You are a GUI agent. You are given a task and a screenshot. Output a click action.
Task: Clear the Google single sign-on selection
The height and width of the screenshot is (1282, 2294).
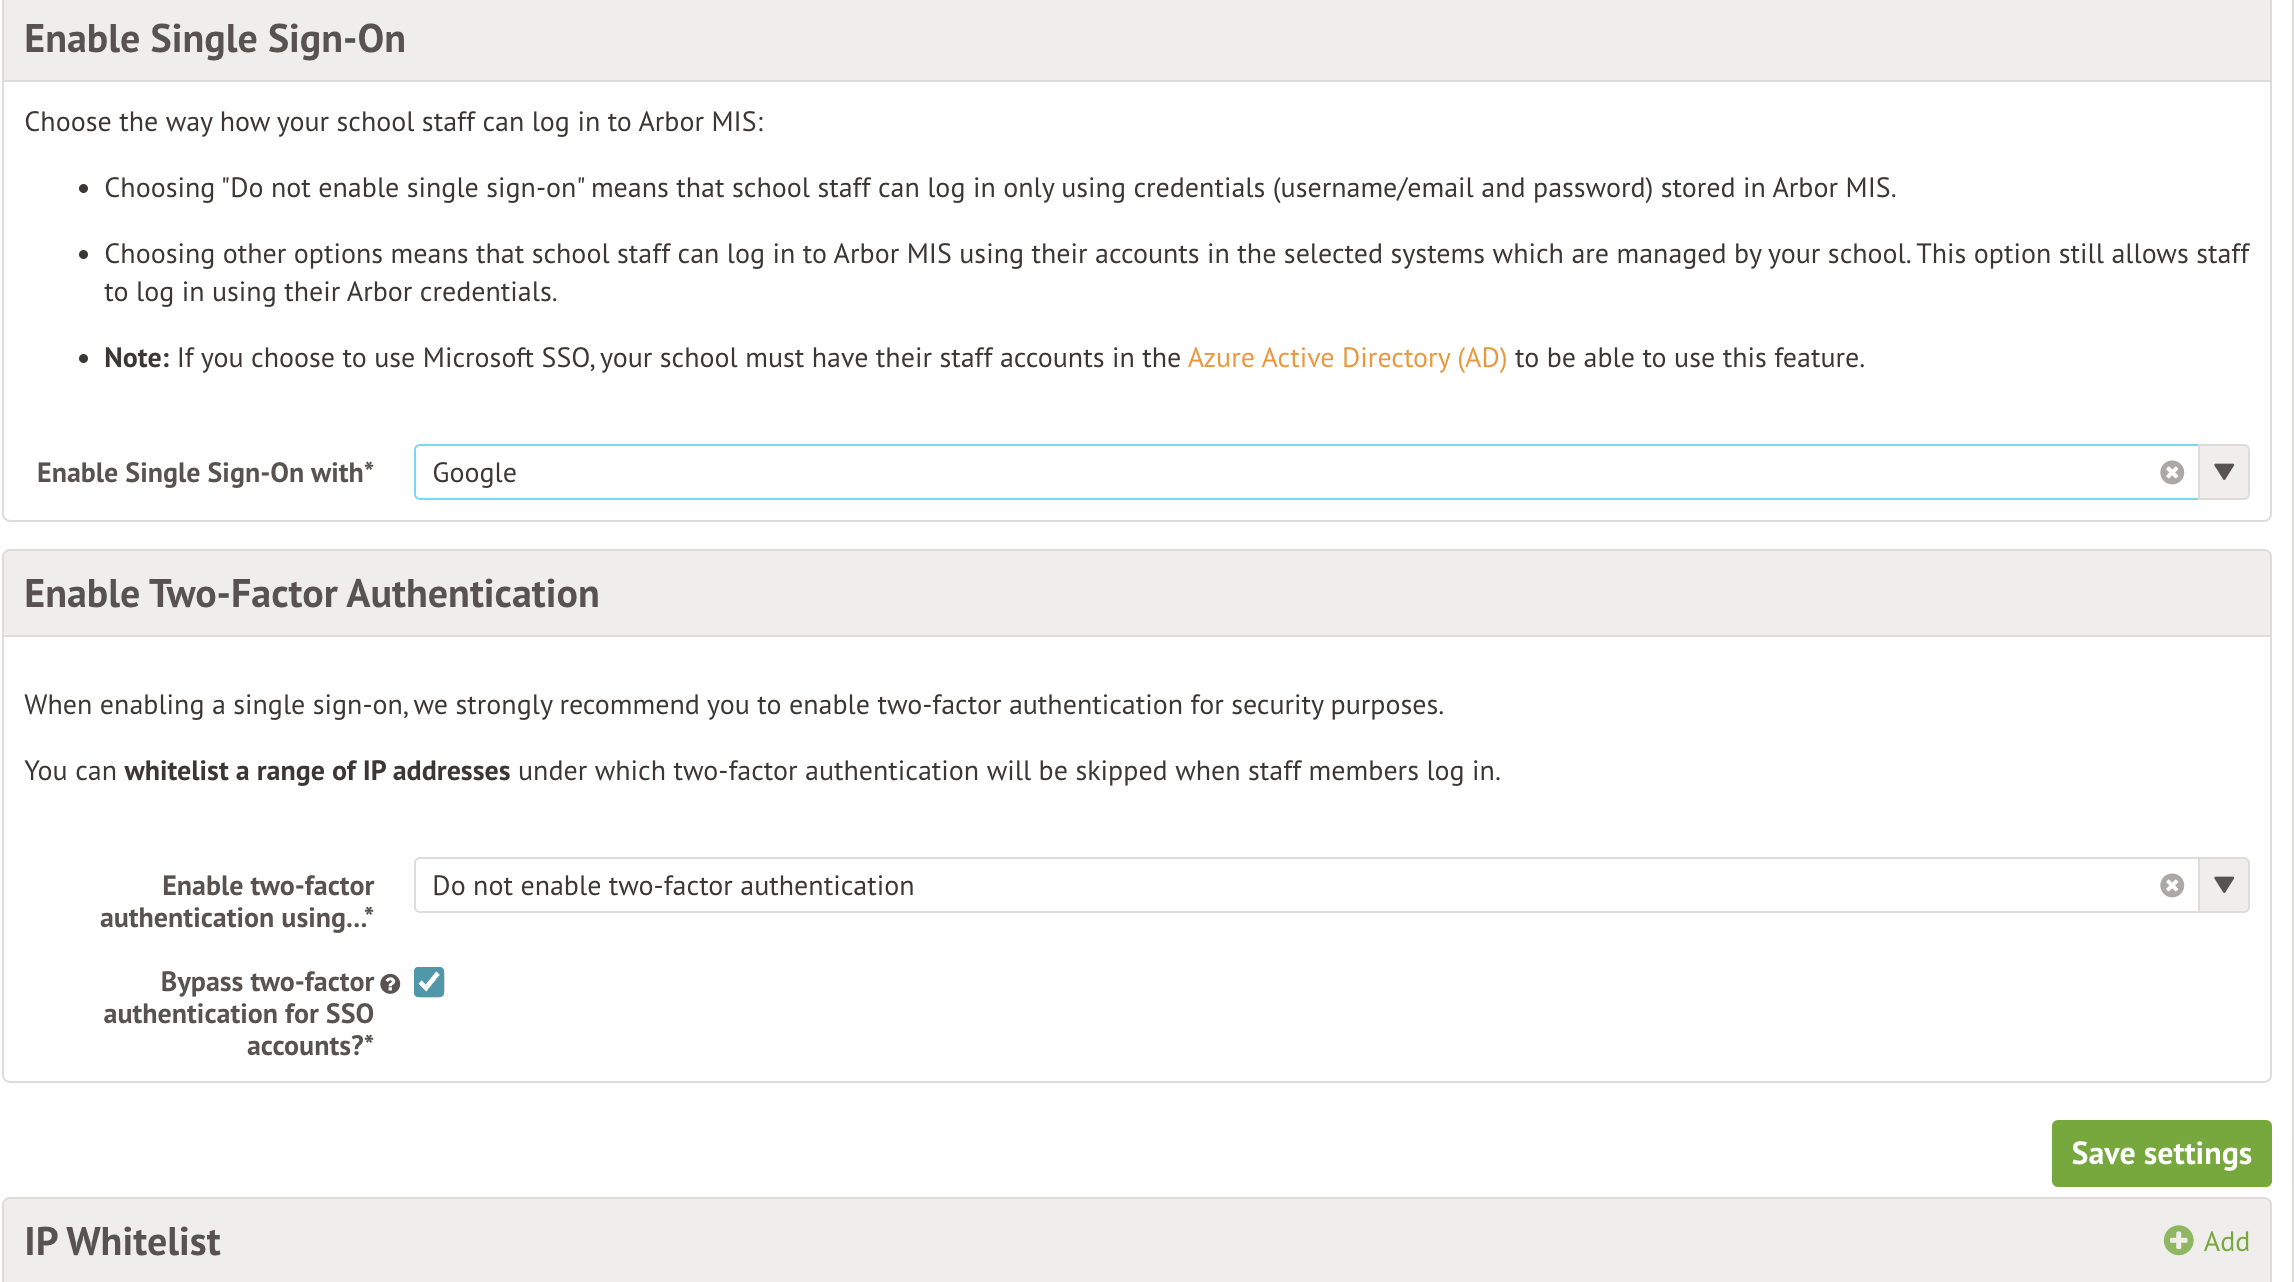(2171, 472)
